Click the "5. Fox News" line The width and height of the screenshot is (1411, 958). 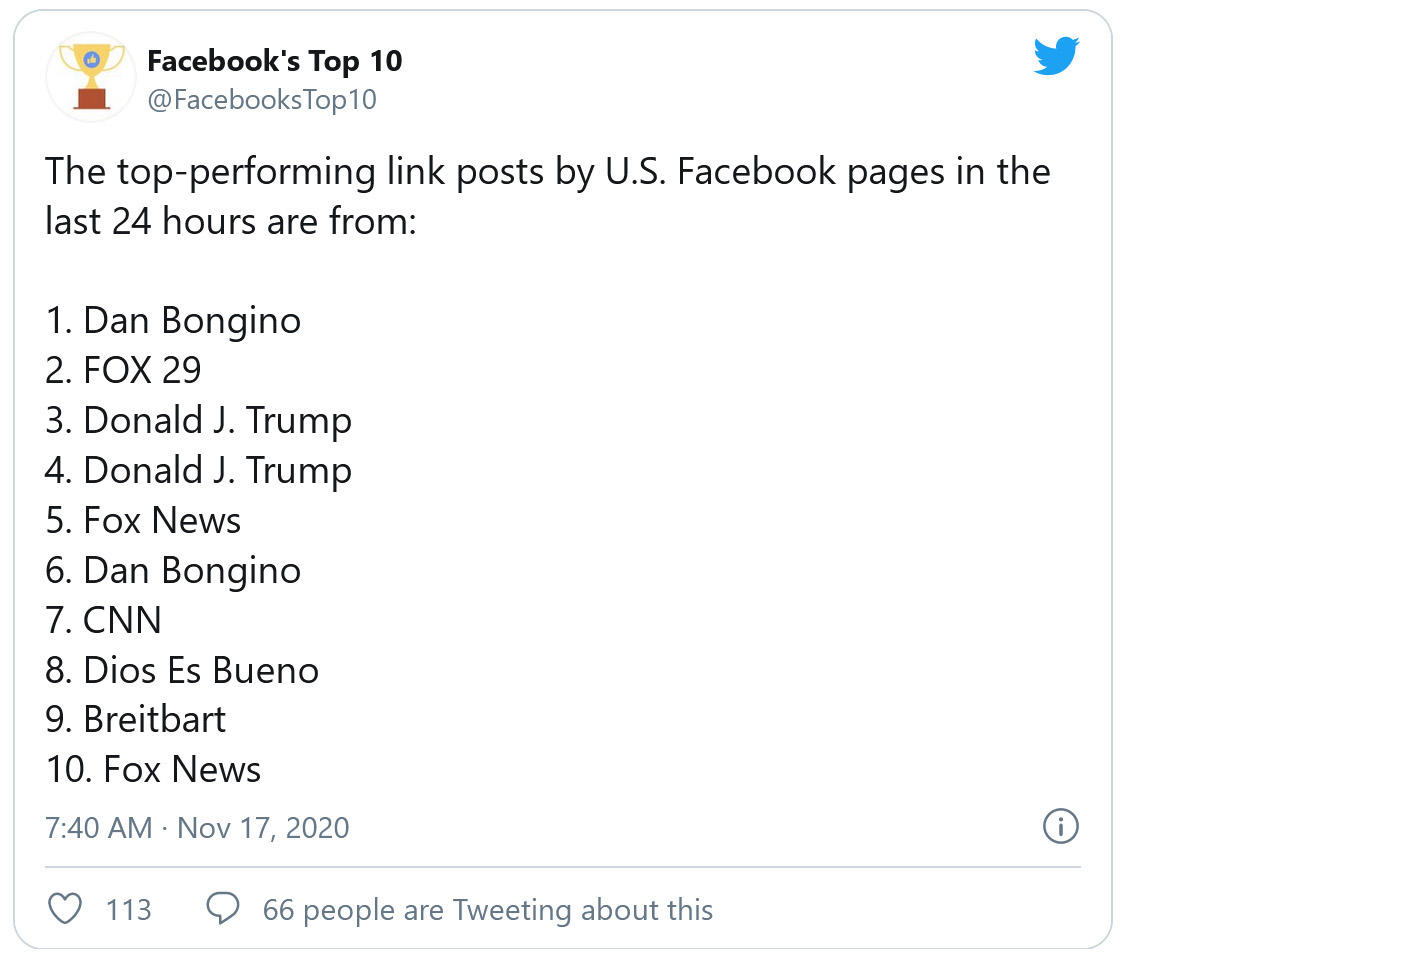[143, 521]
